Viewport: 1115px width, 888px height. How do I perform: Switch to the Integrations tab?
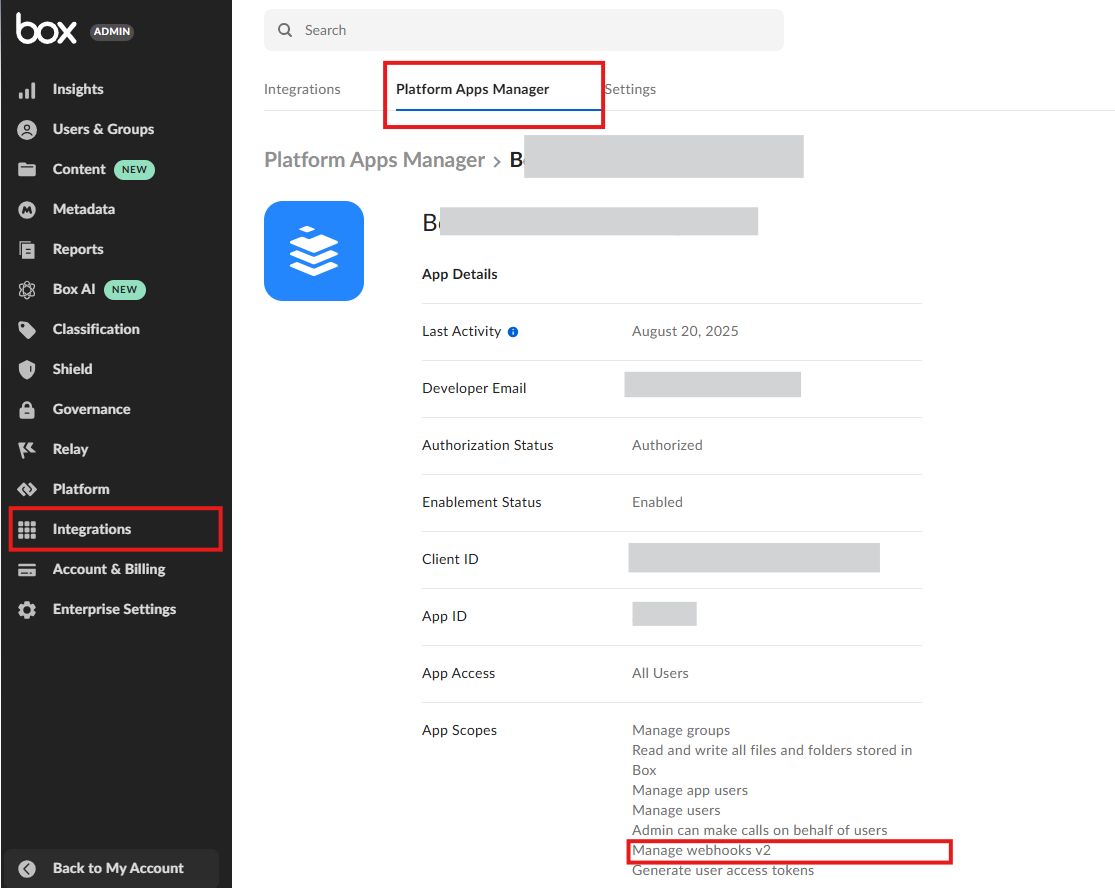coord(302,90)
